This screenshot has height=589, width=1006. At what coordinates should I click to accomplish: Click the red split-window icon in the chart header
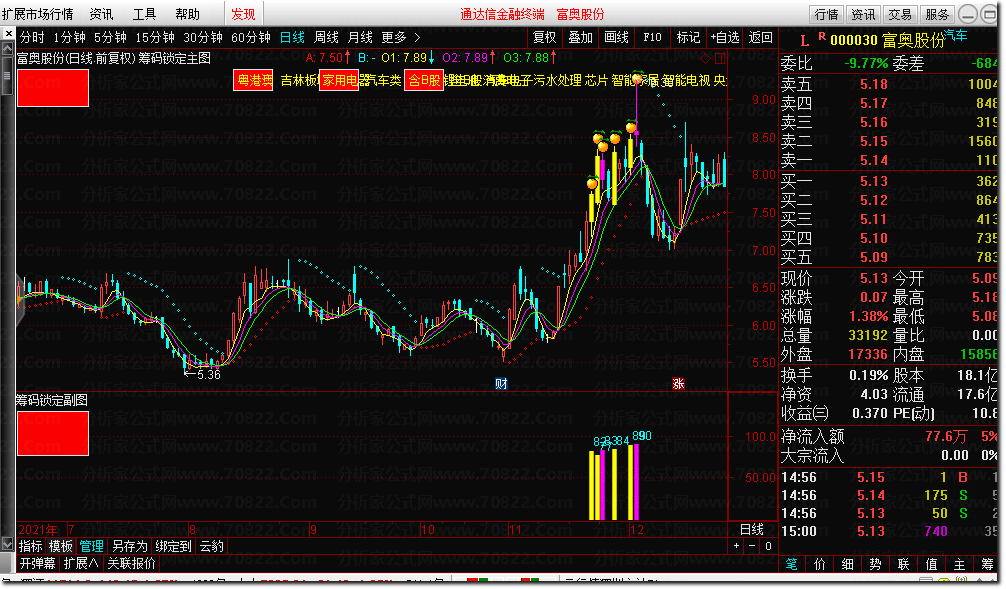[720, 58]
